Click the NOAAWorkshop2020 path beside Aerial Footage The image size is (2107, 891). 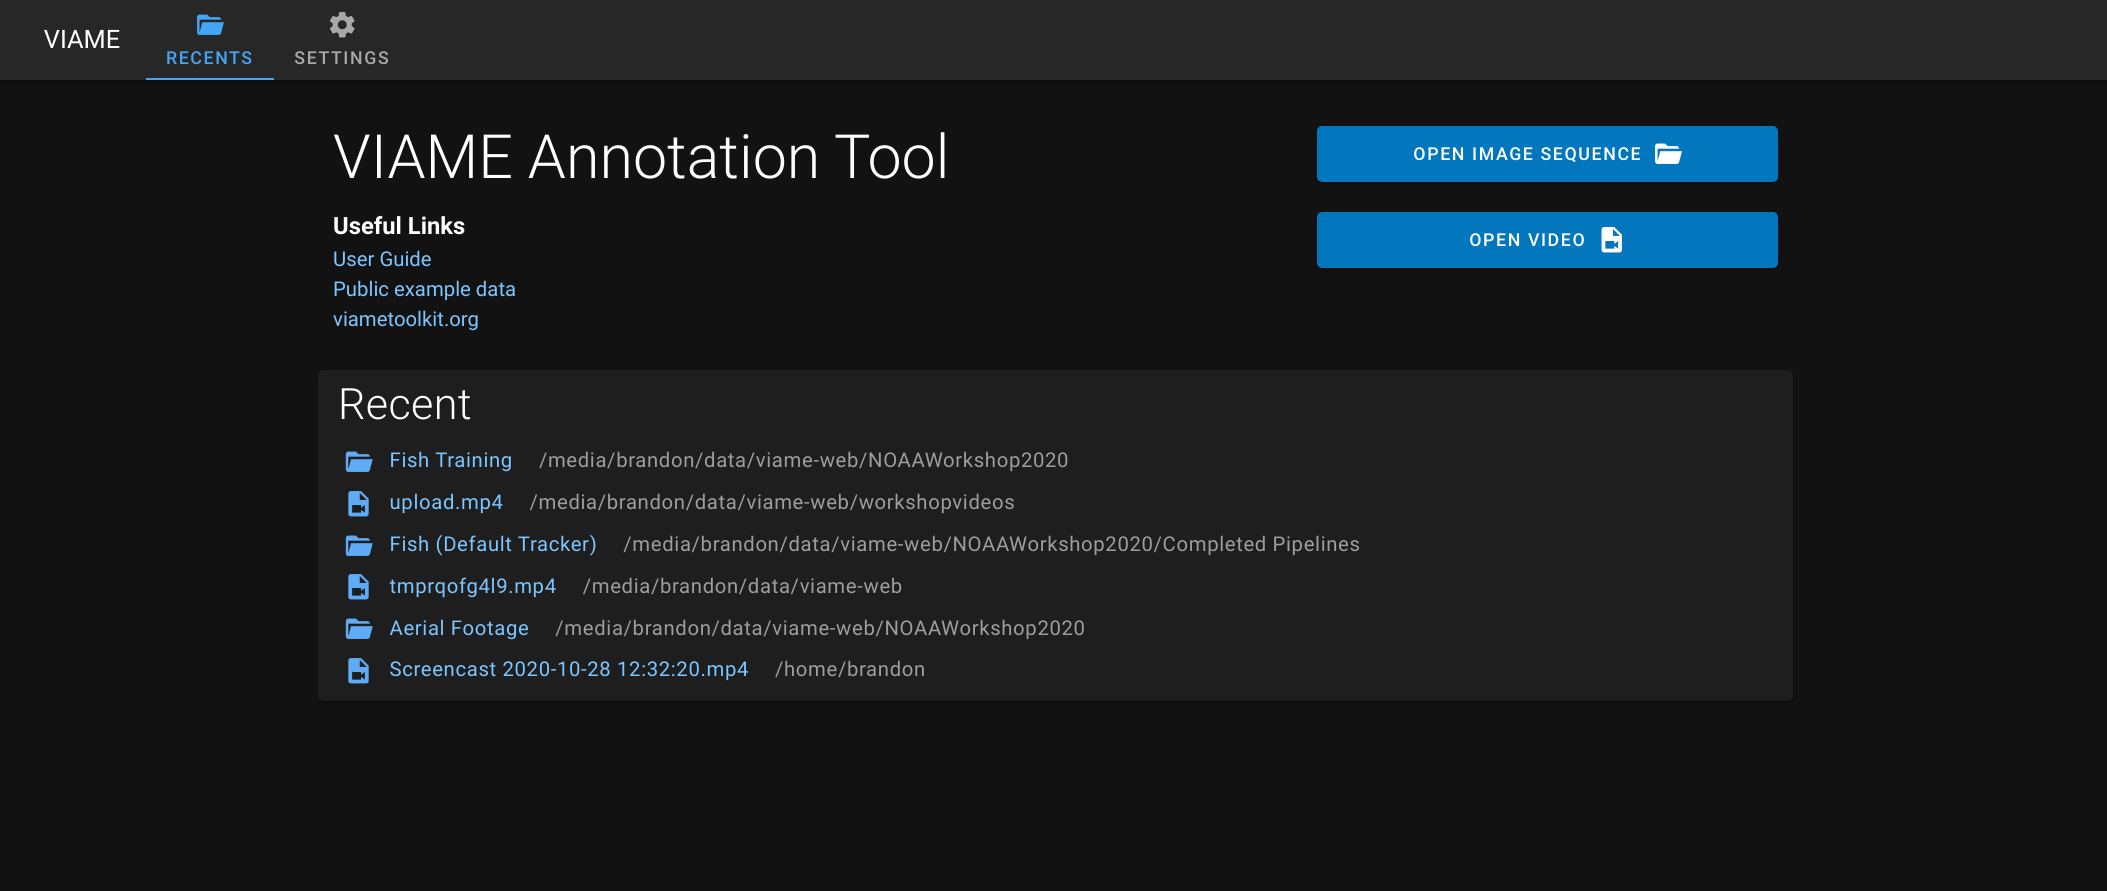pos(820,628)
